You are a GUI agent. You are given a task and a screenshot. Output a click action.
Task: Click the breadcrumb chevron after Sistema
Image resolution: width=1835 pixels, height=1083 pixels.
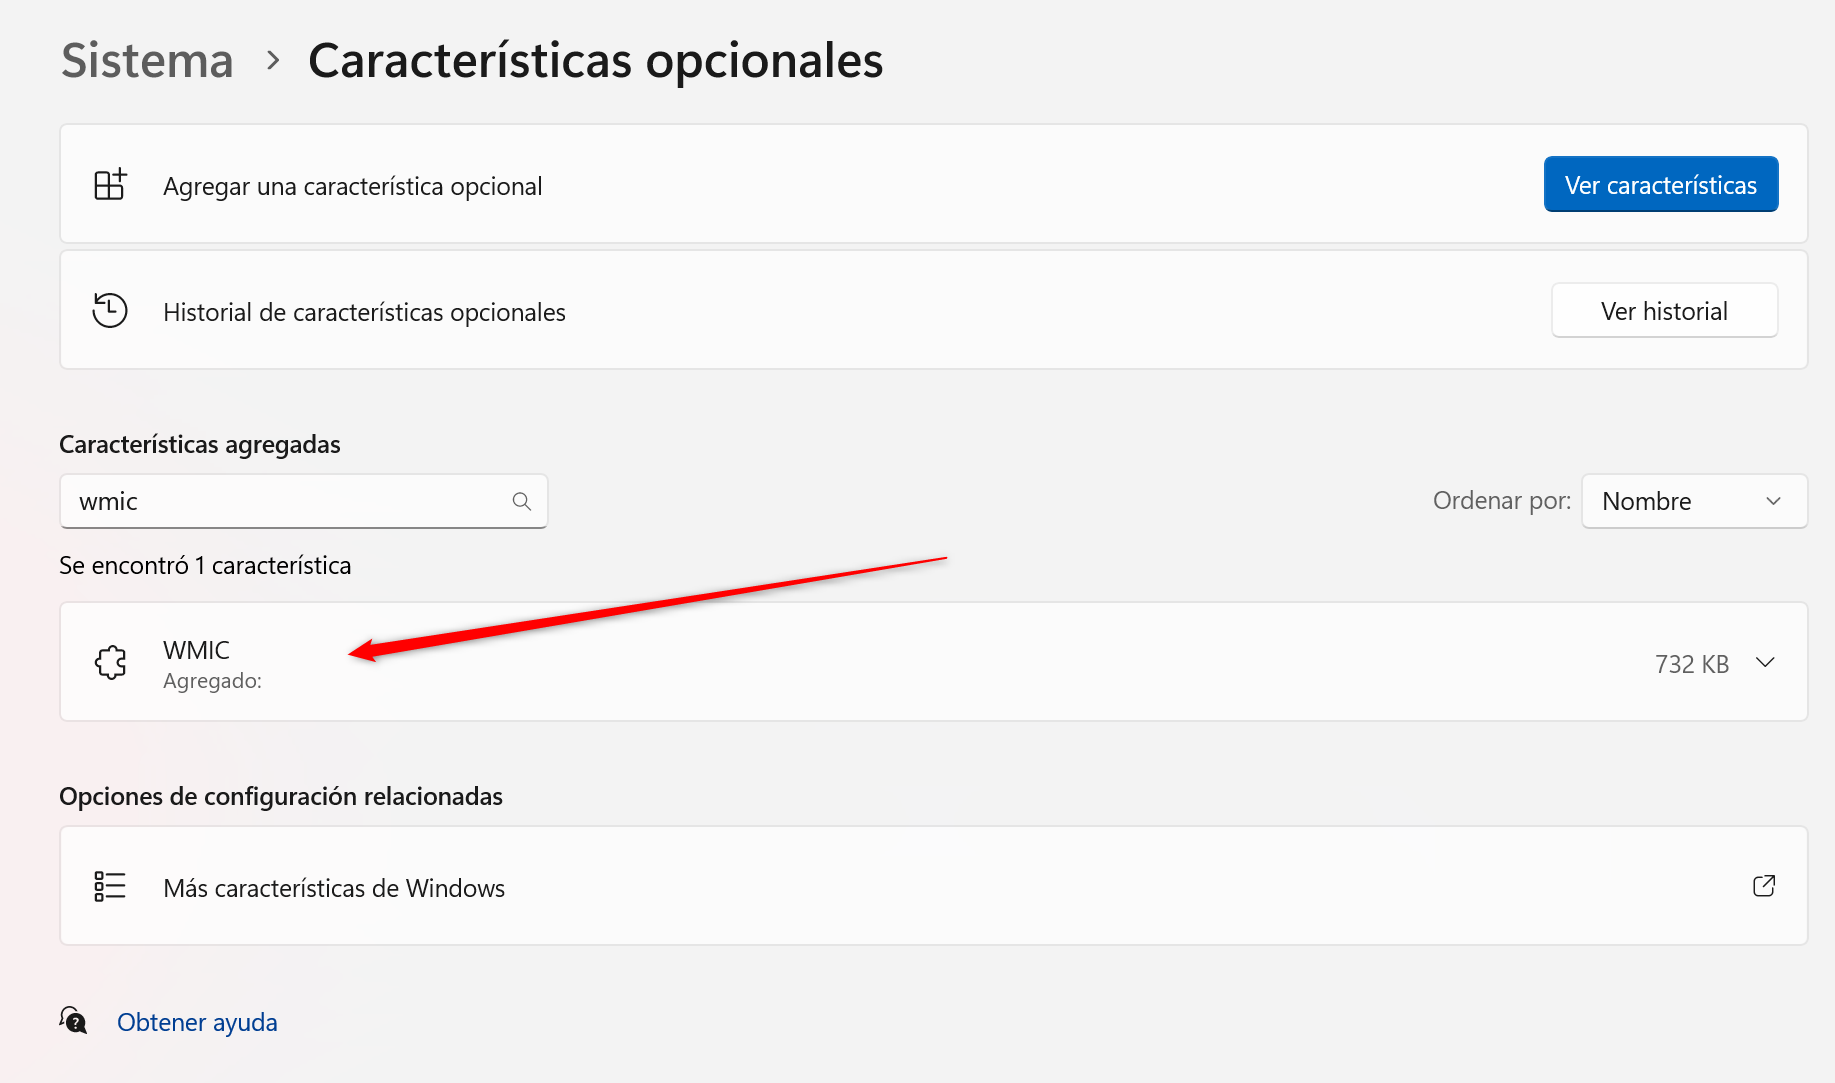point(273,61)
